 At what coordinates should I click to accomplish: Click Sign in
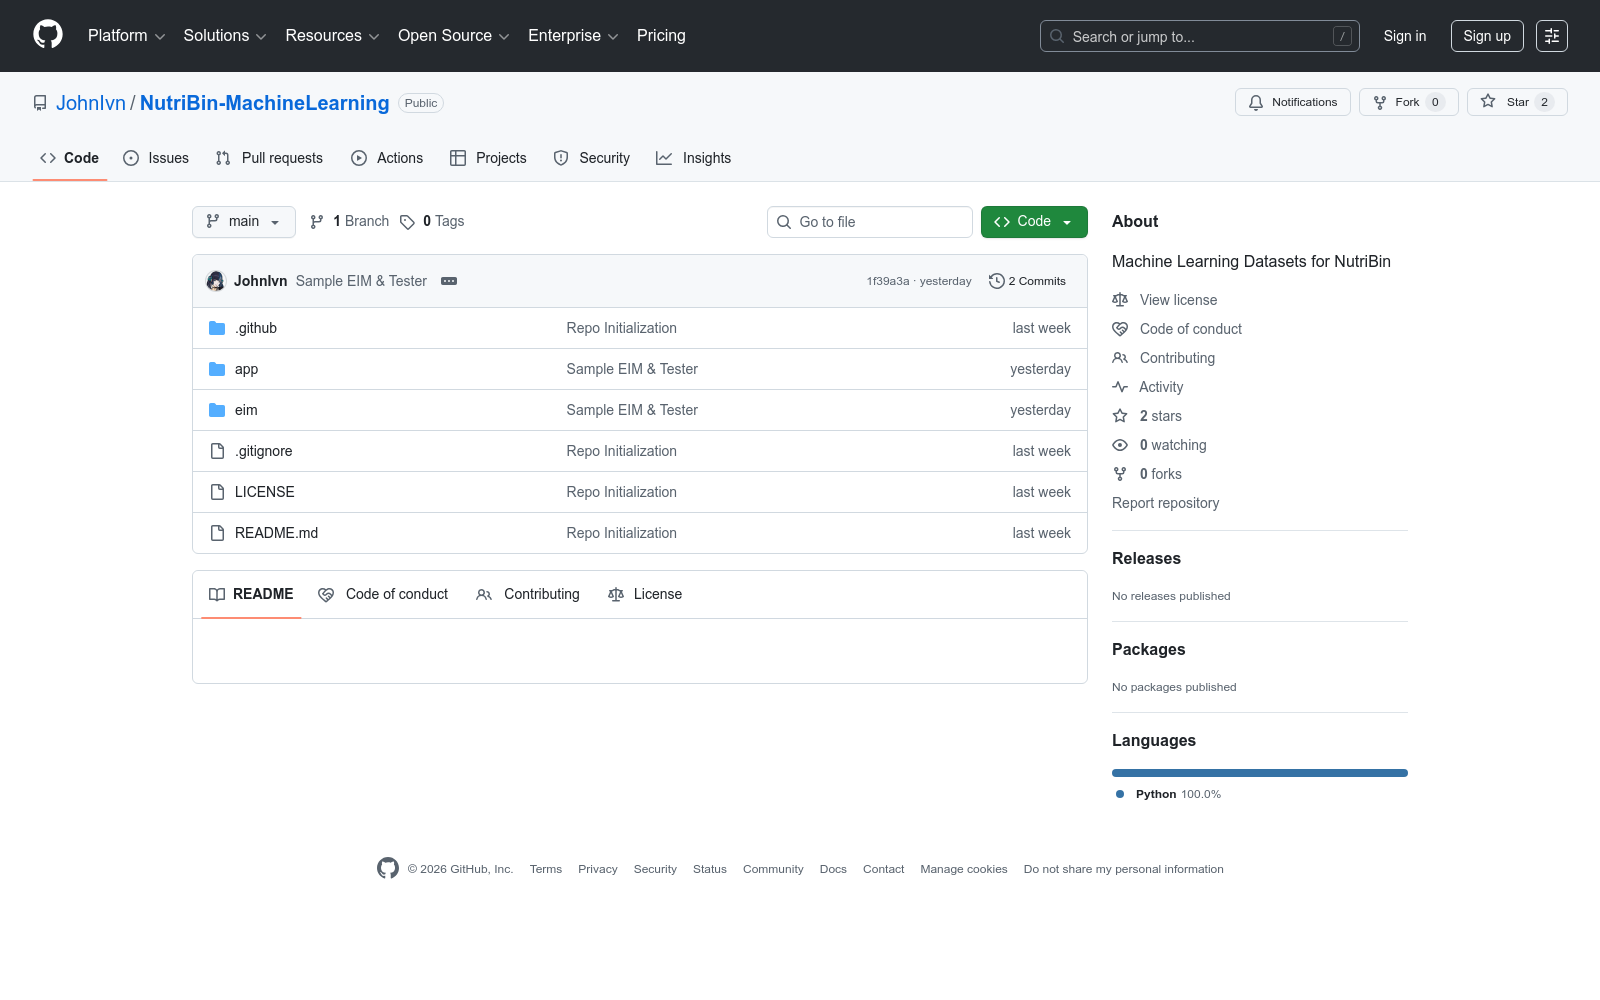1405,36
